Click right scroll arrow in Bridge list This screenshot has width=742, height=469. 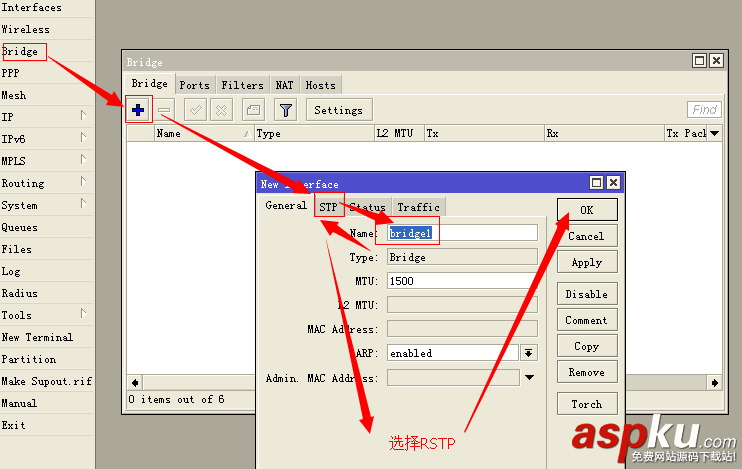[715, 382]
